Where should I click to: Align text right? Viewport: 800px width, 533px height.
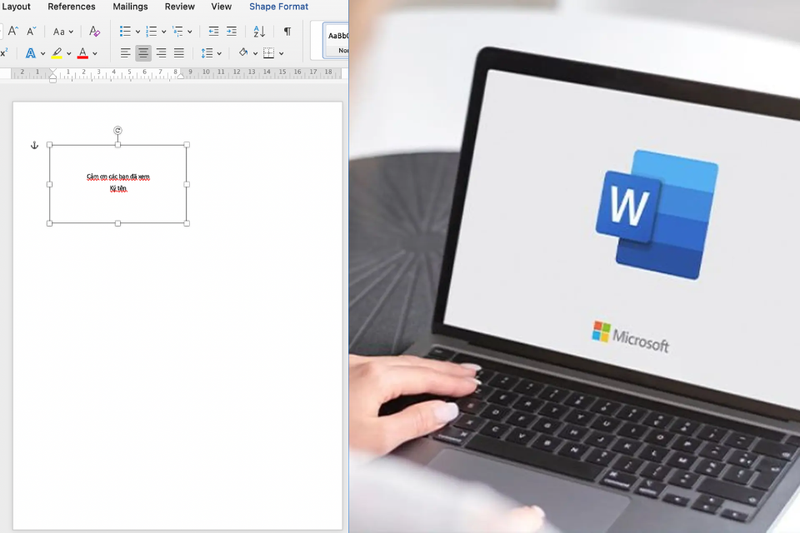tap(161, 53)
